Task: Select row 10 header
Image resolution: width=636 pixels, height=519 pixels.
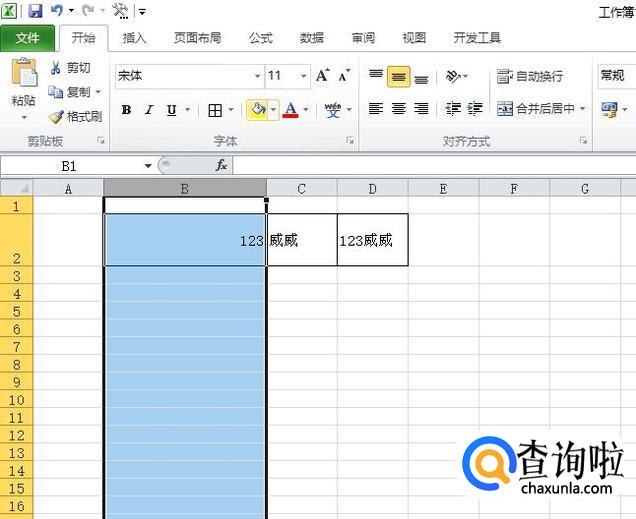Action: click(16, 400)
